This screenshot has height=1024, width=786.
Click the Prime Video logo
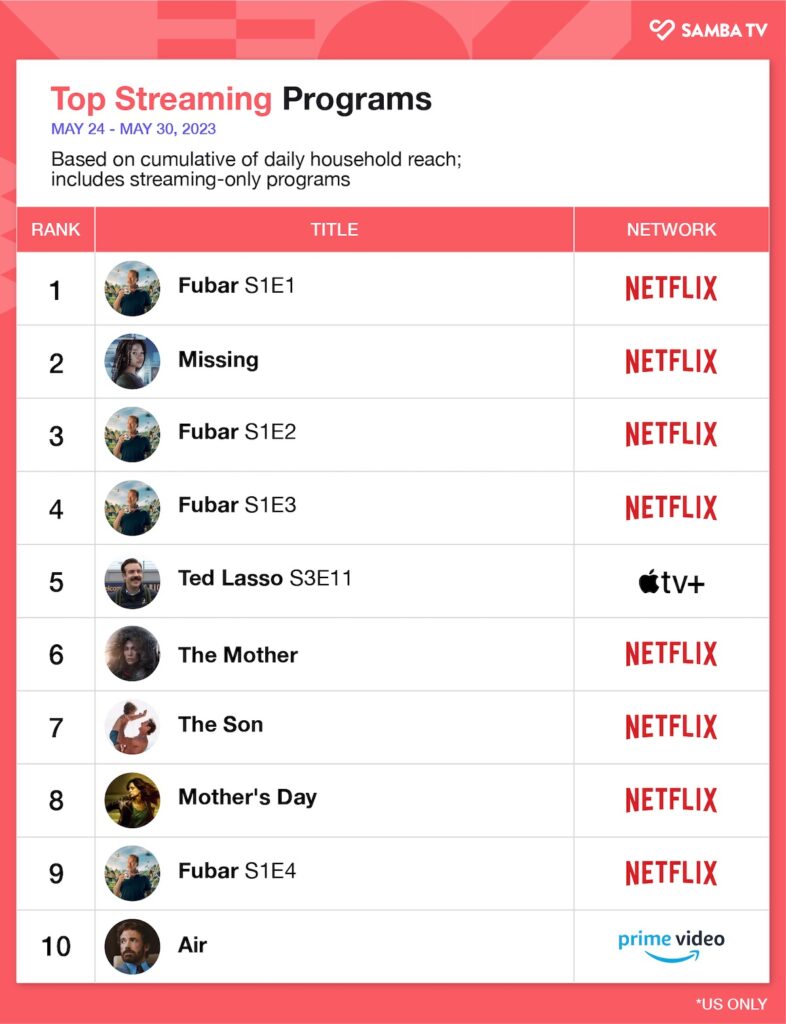(x=671, y=945)
